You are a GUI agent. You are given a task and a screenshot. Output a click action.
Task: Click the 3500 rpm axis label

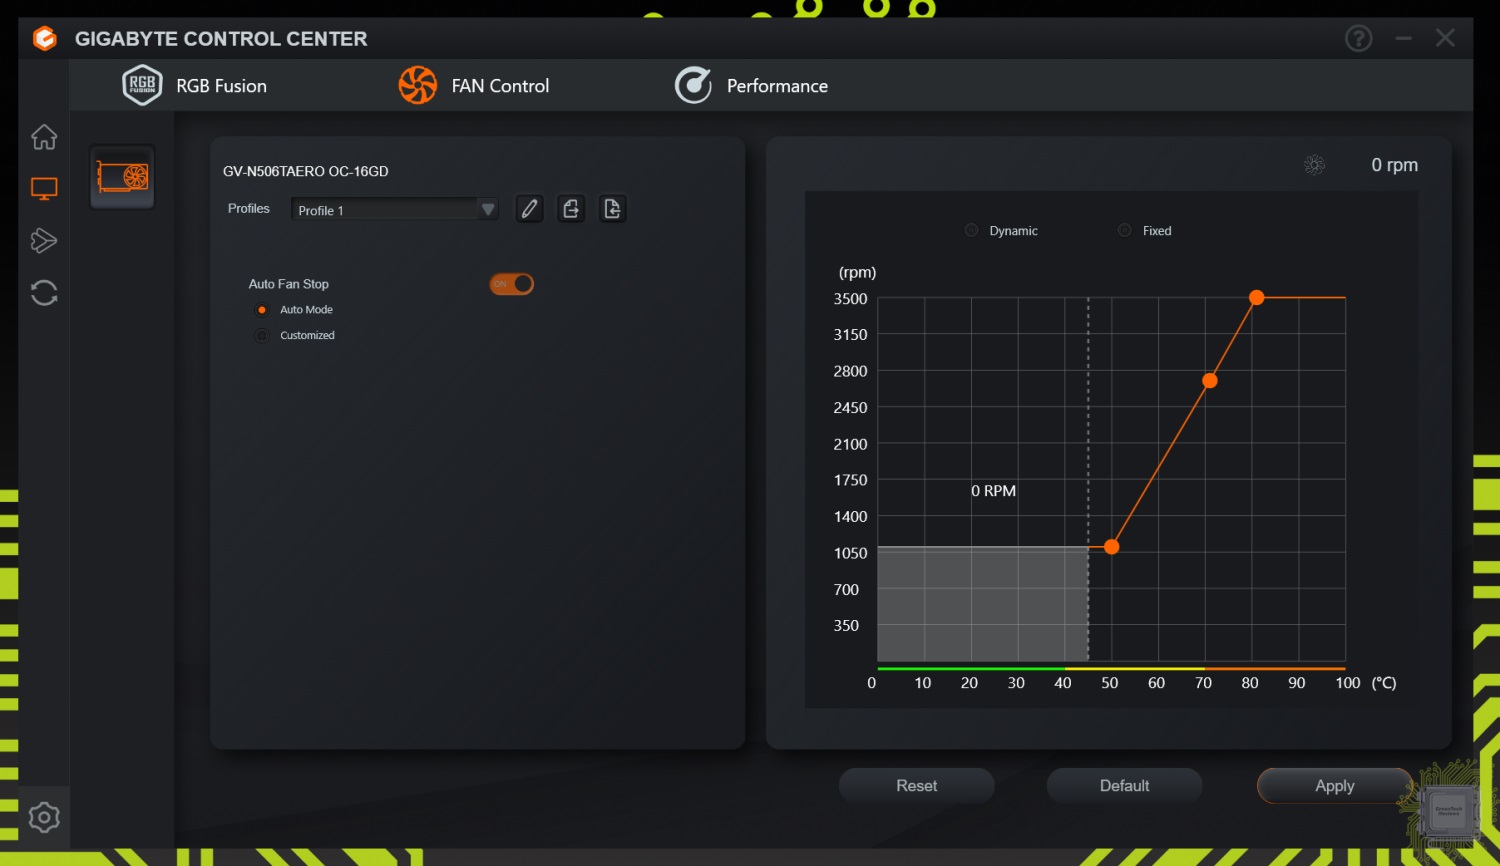(850, 299)
